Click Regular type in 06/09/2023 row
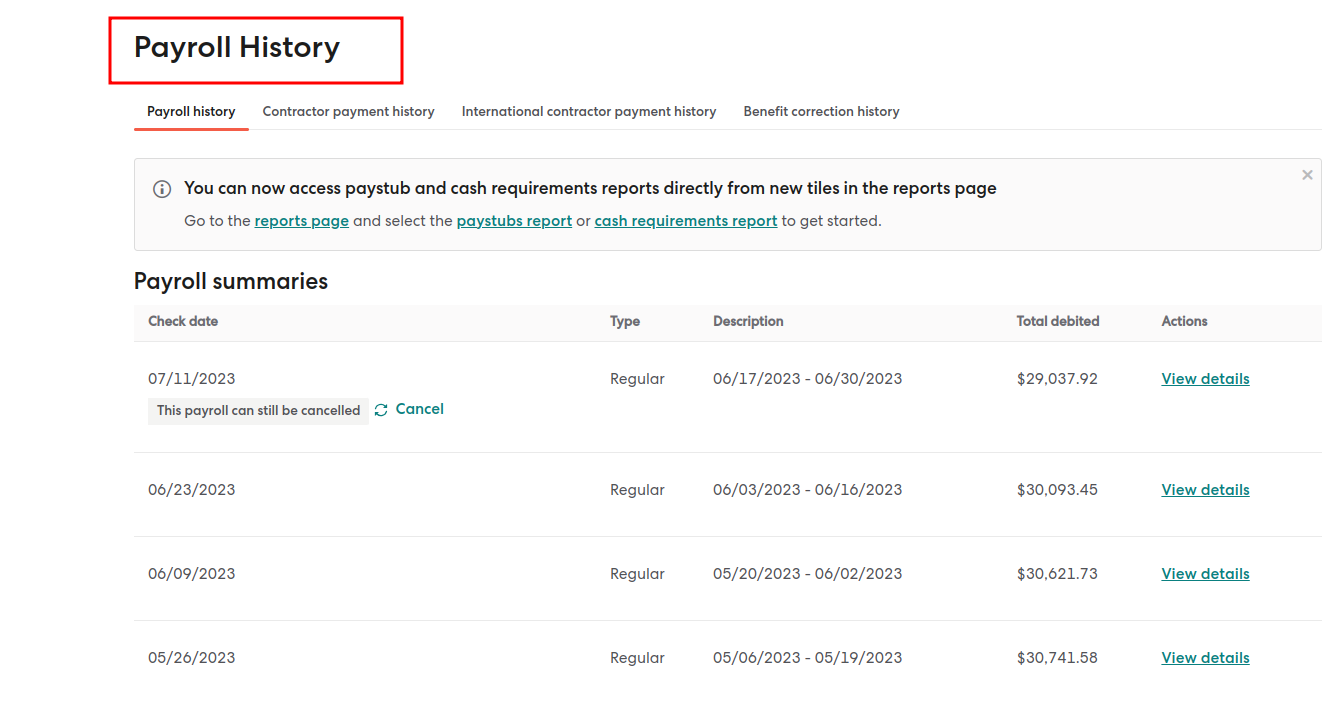Viewport: 1328px width, 702px height. [637, 574]
